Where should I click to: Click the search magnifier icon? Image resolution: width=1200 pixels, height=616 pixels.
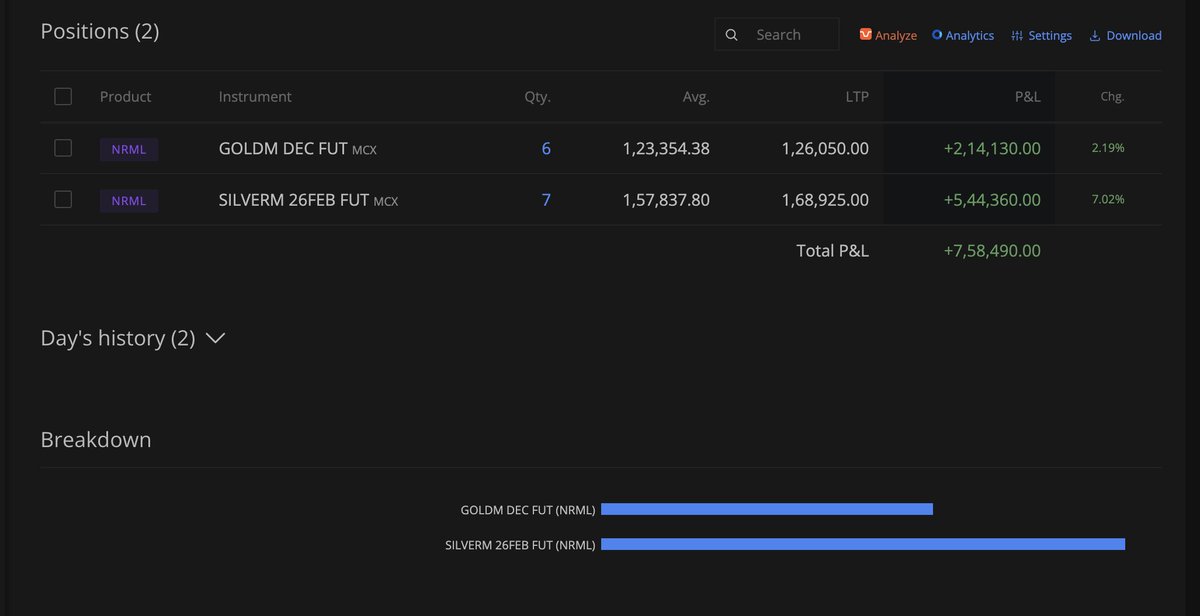pyautogui.click(x=732, y=35)
